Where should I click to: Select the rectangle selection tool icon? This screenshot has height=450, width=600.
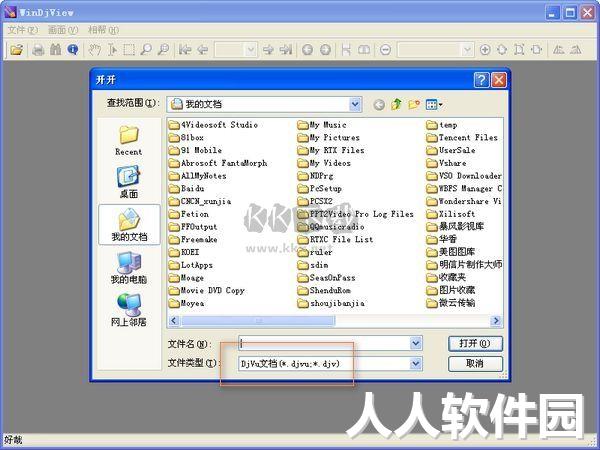[129, 50]
